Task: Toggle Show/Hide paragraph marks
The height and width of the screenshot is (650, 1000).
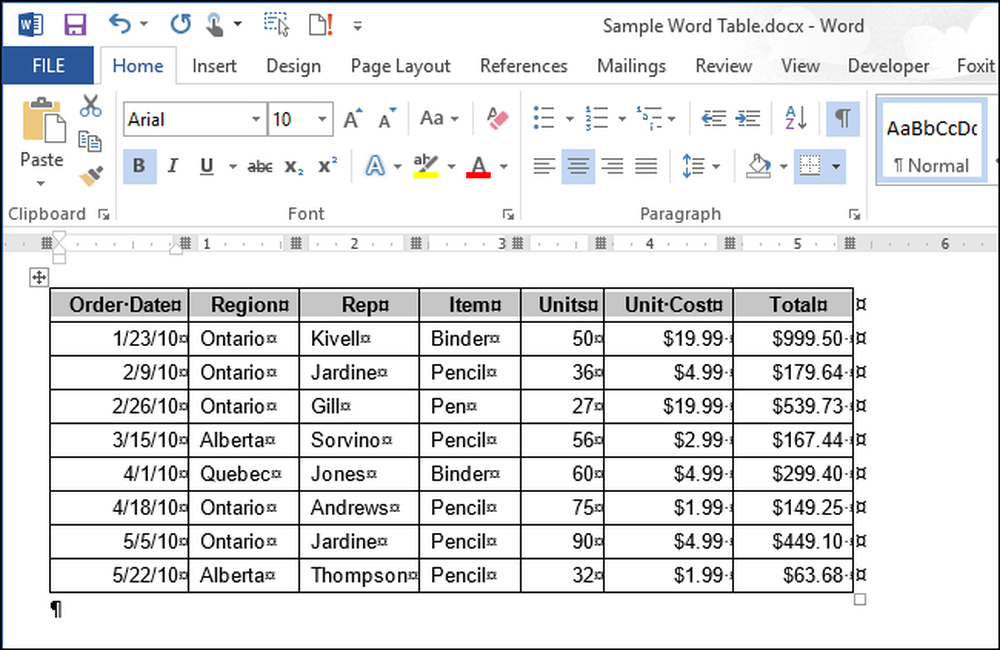Action: (x=842, y=119)
